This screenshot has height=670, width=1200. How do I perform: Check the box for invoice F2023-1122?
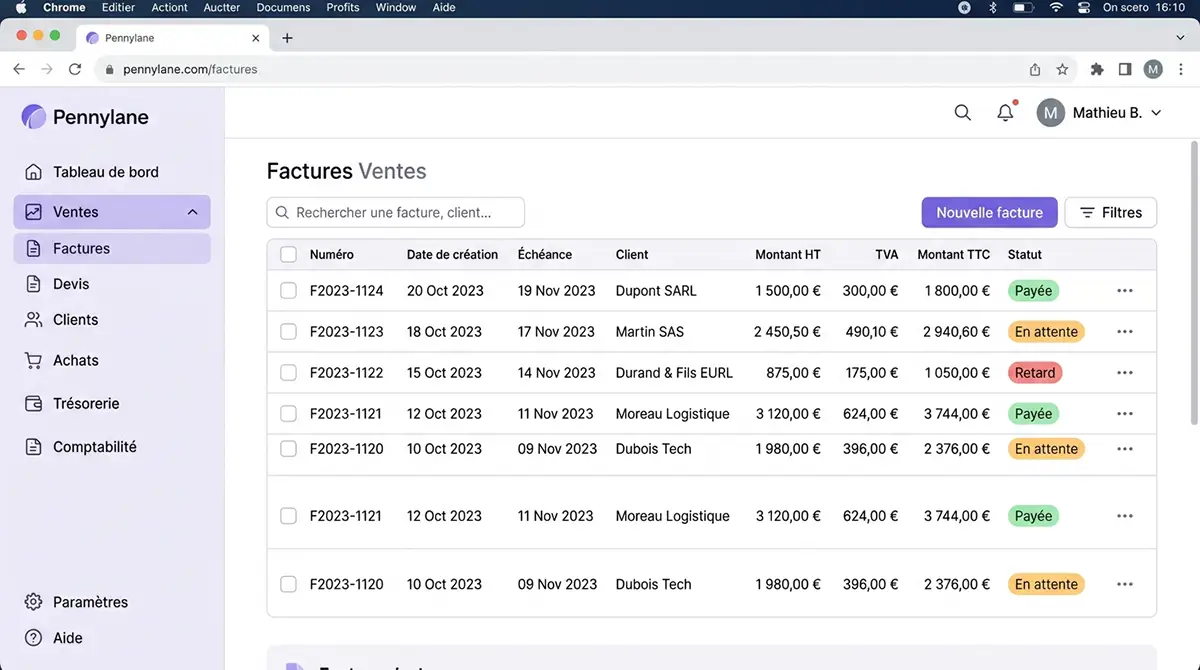tap(288, 373)
